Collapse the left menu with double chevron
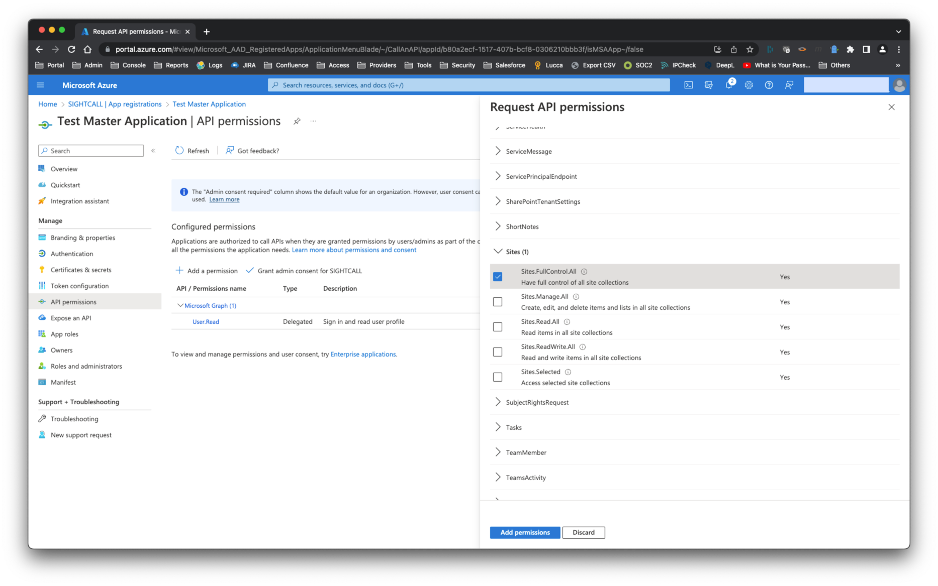938x586 pixels. [x=153, y=151]
